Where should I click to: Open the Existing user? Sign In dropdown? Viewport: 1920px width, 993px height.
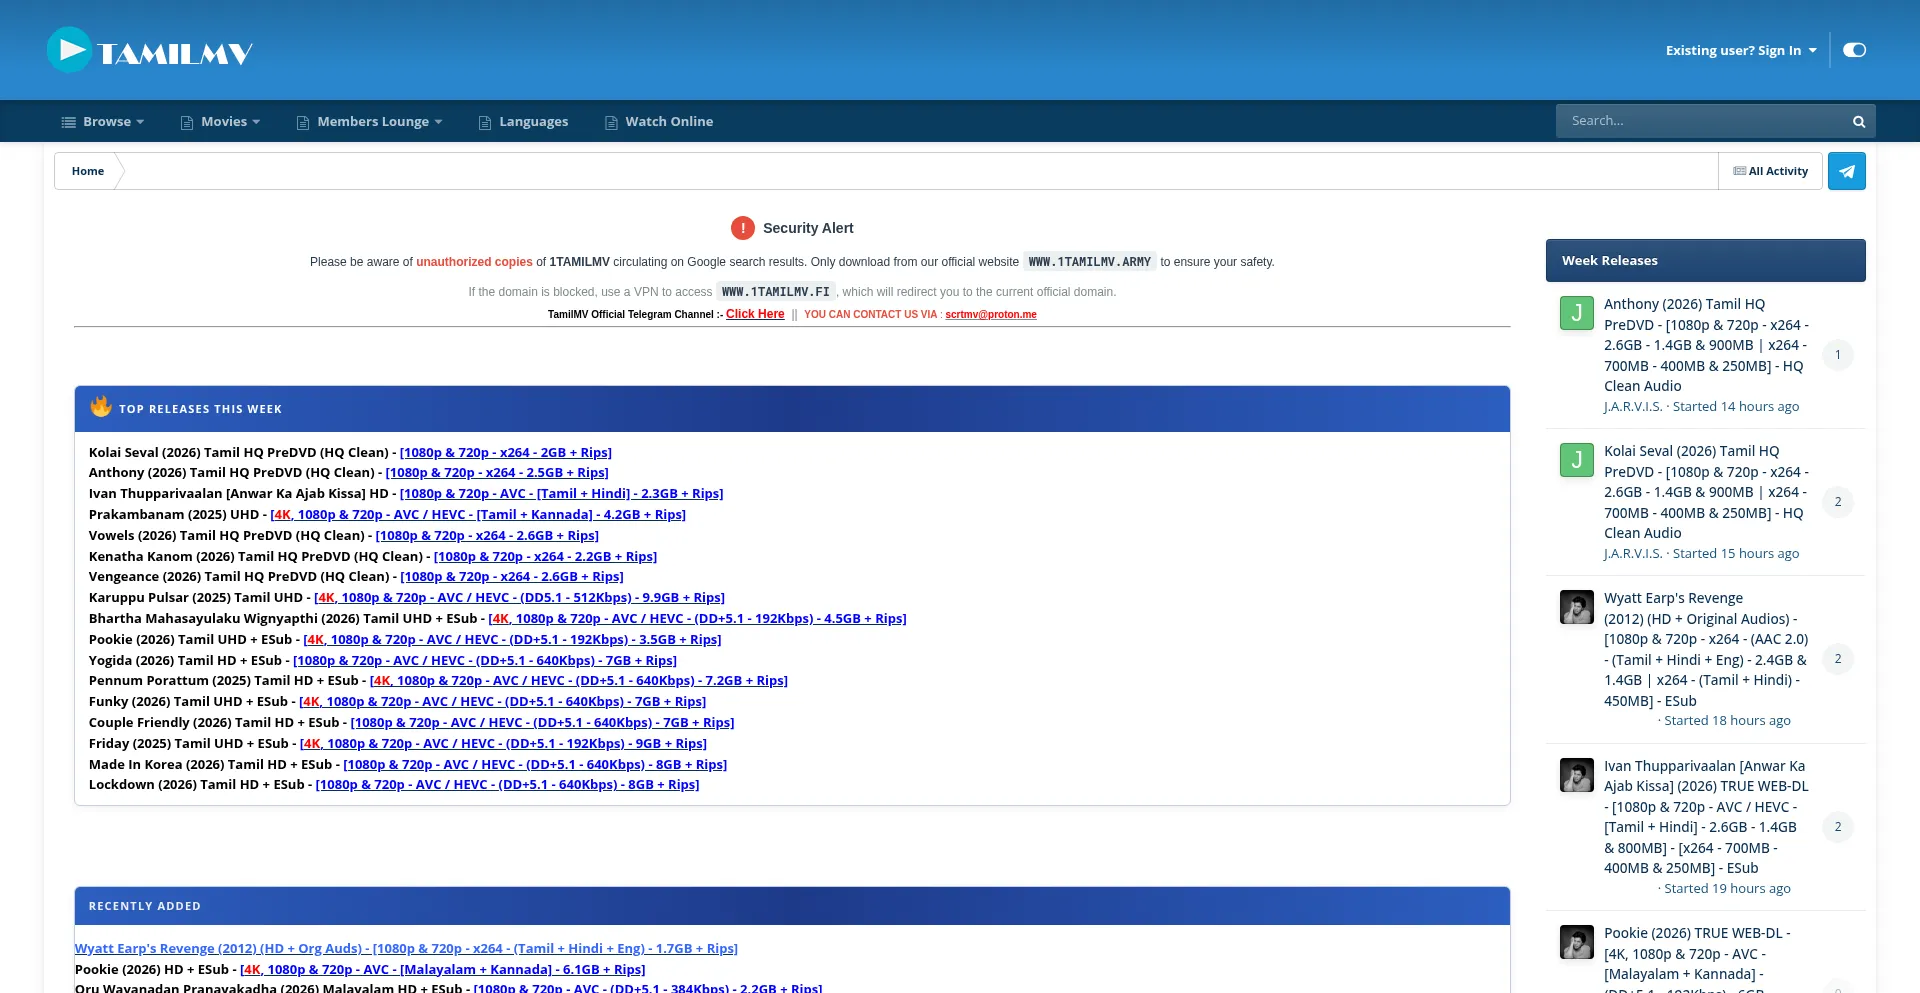(1741, 50)
